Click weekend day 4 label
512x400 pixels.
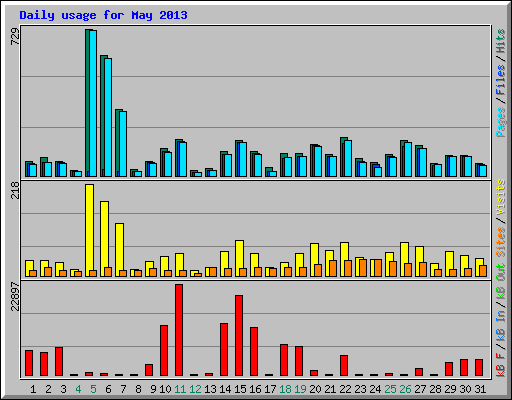point(78,389)
